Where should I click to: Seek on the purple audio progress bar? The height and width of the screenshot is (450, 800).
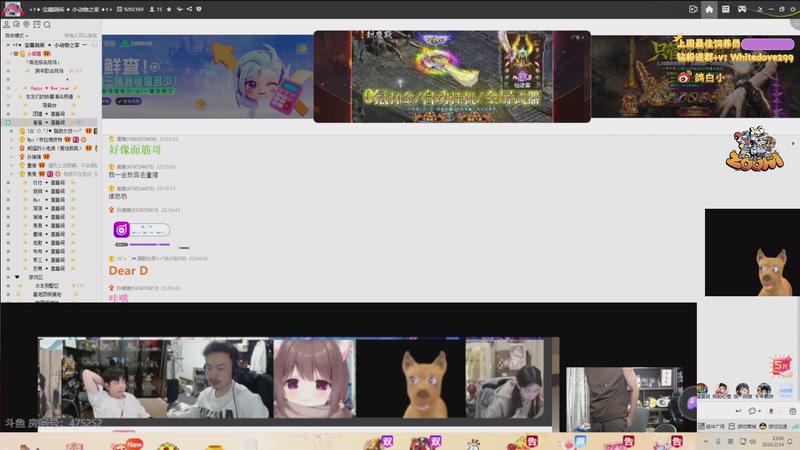click(x=149, y=245)
